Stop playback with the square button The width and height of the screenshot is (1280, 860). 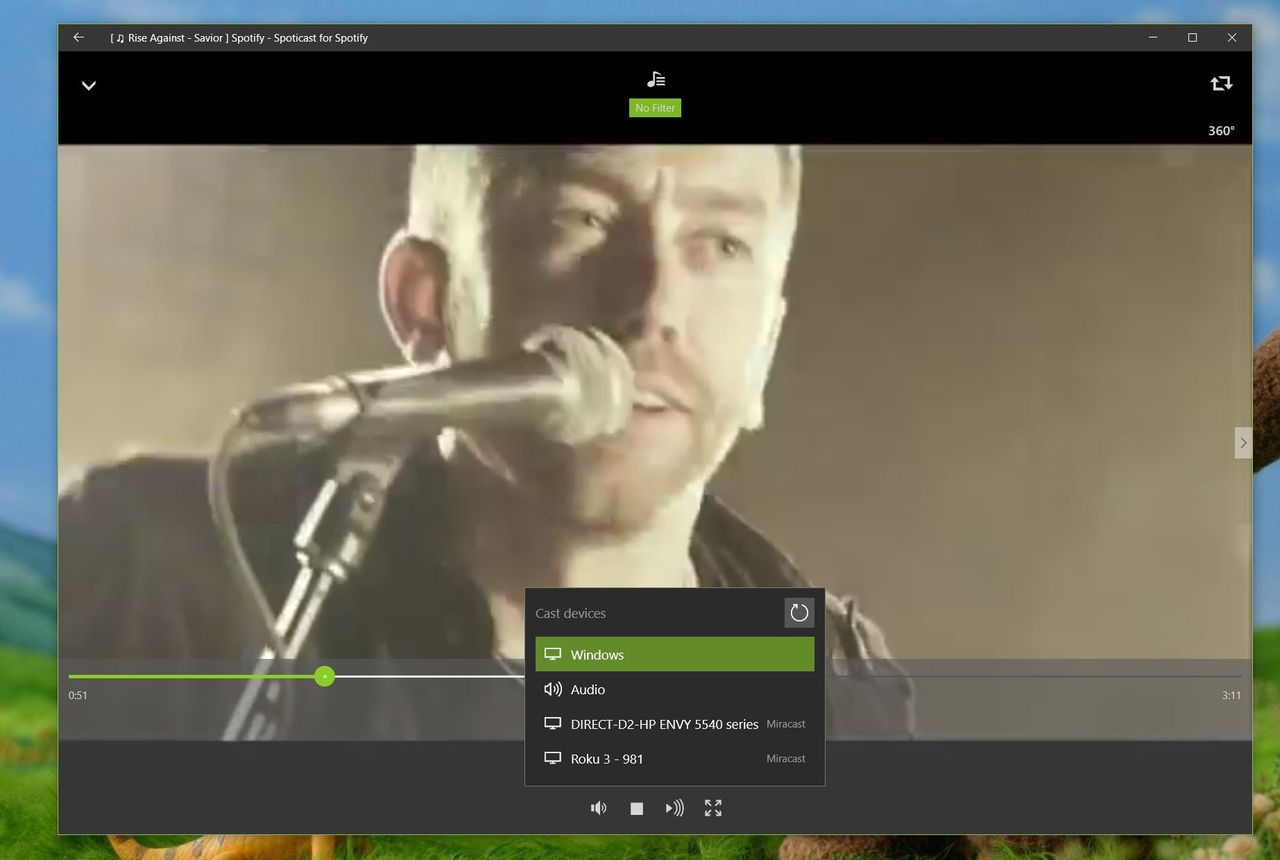(637, 808)
